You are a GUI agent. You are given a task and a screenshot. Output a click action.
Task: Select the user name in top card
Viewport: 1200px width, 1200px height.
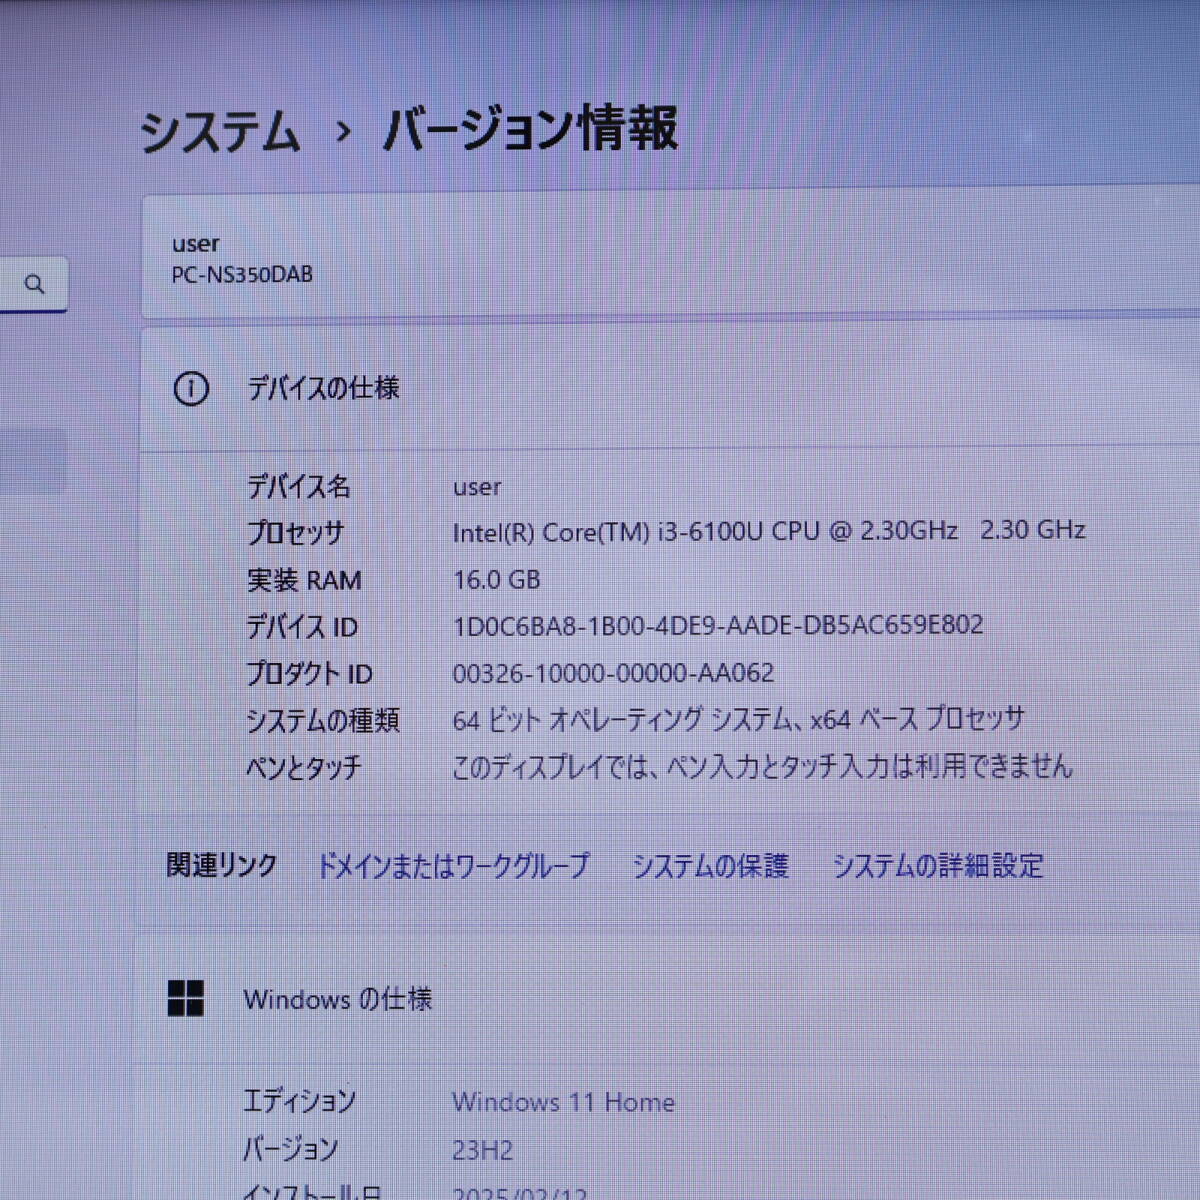195,244
